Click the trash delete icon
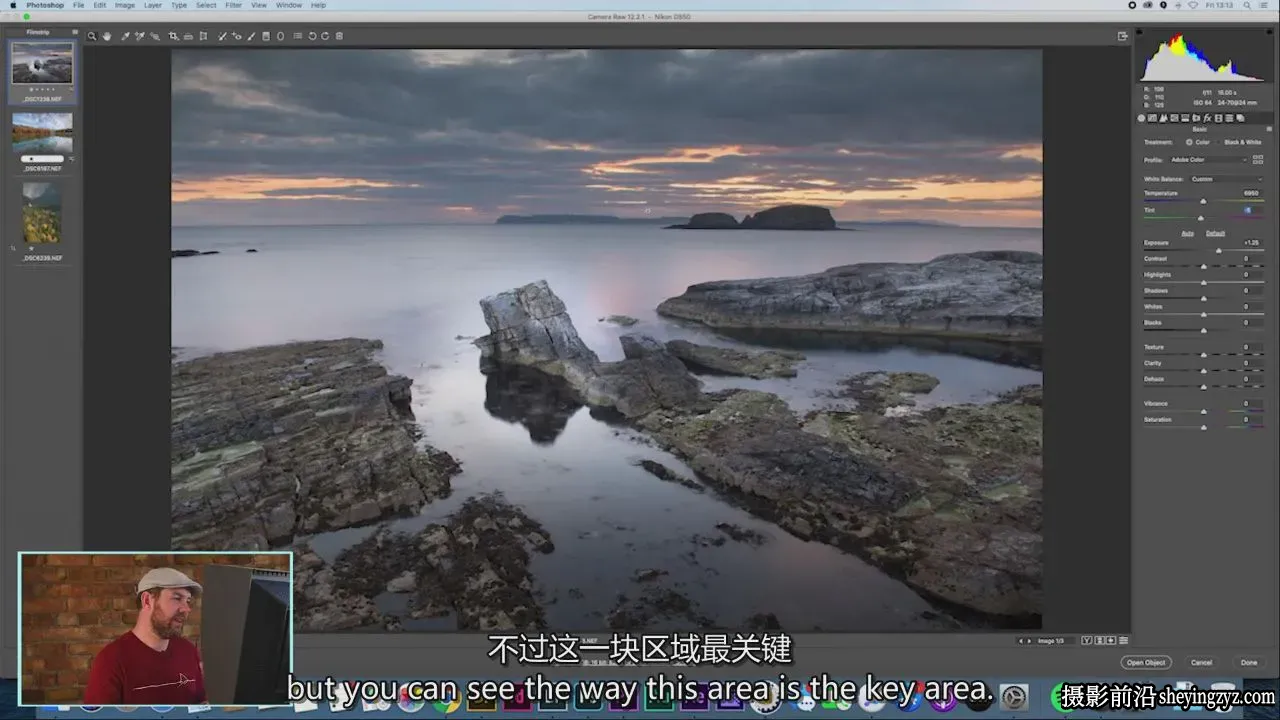 pos(339,36)
